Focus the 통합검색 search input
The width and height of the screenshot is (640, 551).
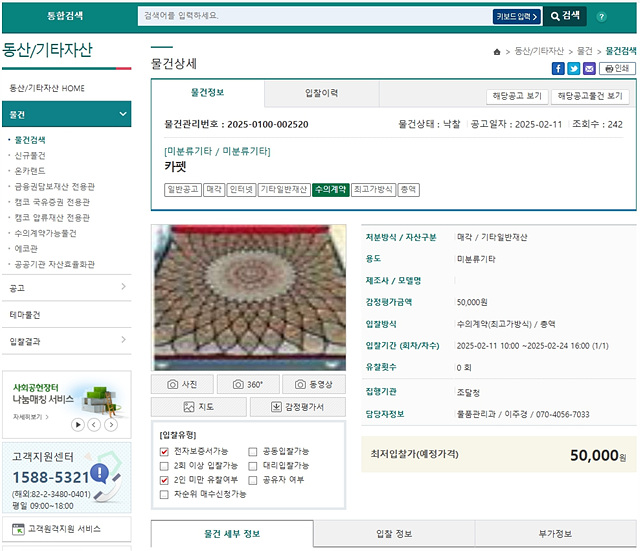pyautogui.click(x=314, y=16)
